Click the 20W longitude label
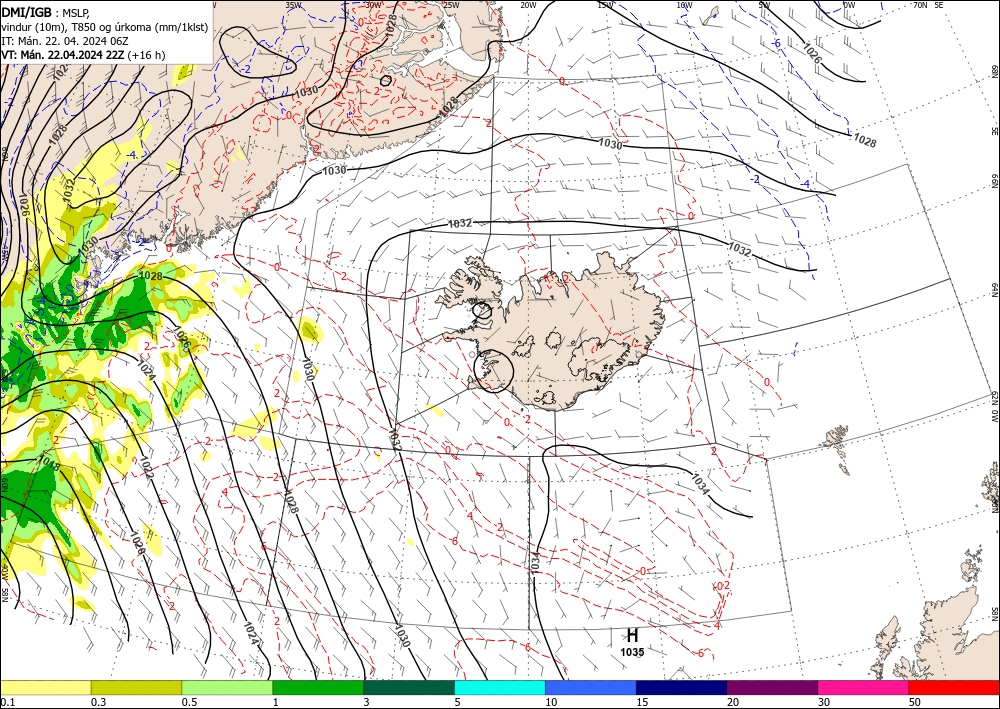 [x=528, y=5]
